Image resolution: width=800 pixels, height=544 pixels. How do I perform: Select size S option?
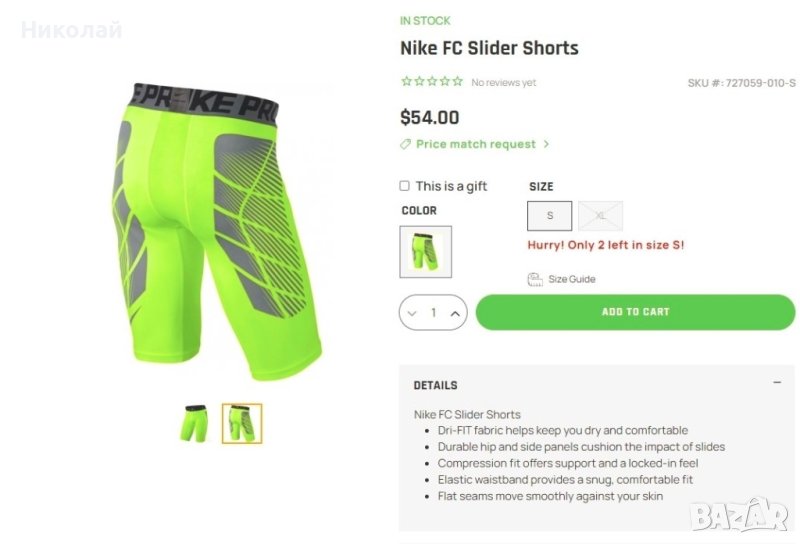(x=549, y=215)
